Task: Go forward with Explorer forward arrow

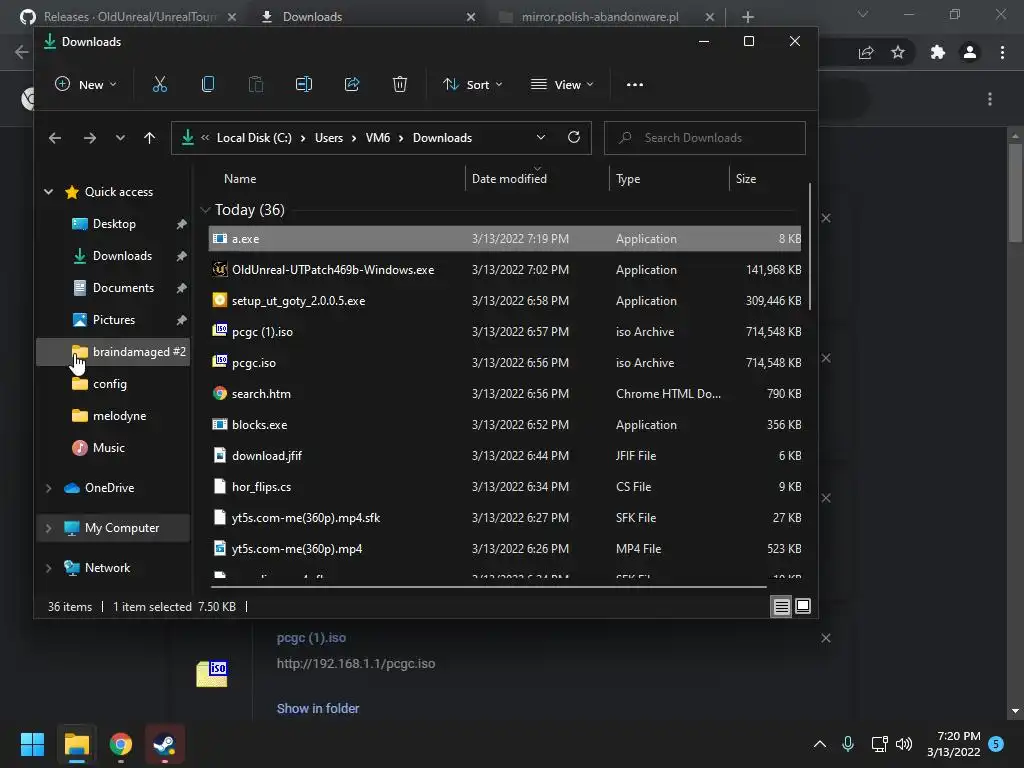Action: (x=89, y=138)
